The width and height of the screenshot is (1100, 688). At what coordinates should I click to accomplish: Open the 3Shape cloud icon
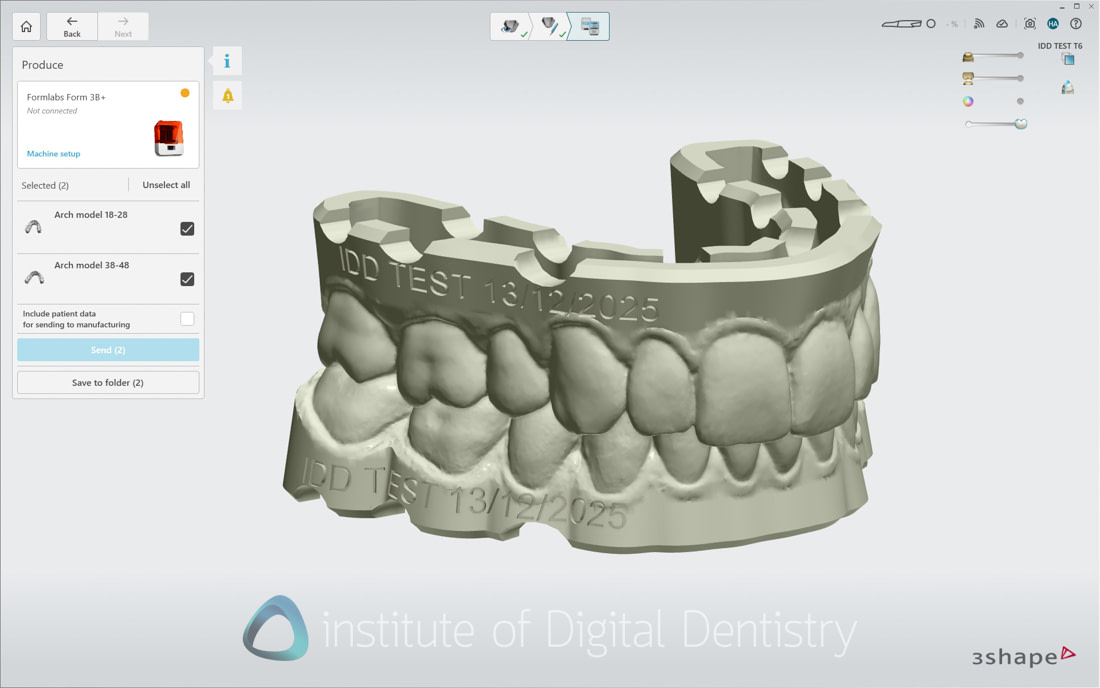(x=1003, y=23)
